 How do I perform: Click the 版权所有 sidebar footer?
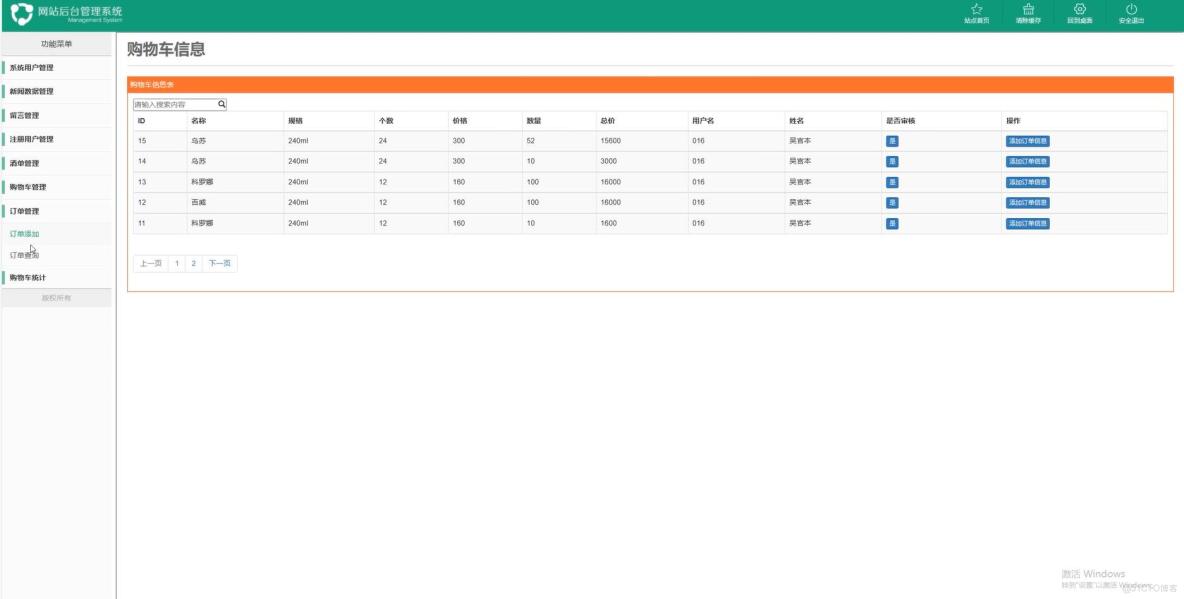57,298
